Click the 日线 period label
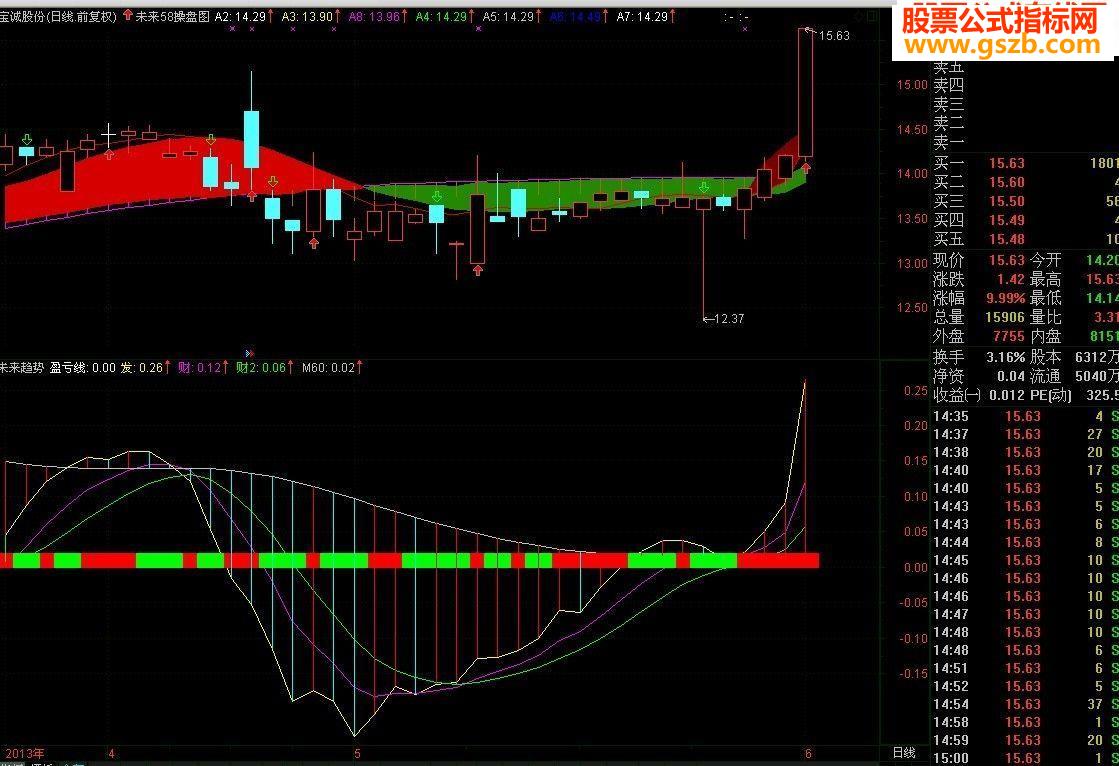The image size is (1119, 766). click(x=904, y=752)
